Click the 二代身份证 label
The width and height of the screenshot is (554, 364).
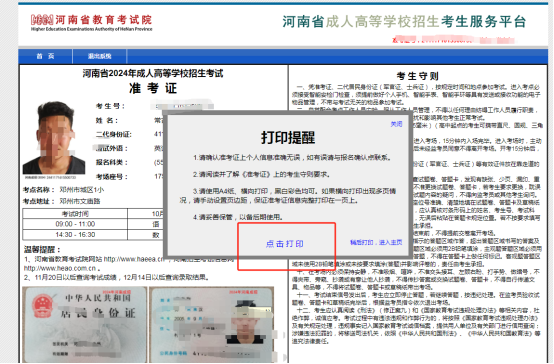click(x=113, y=134)
